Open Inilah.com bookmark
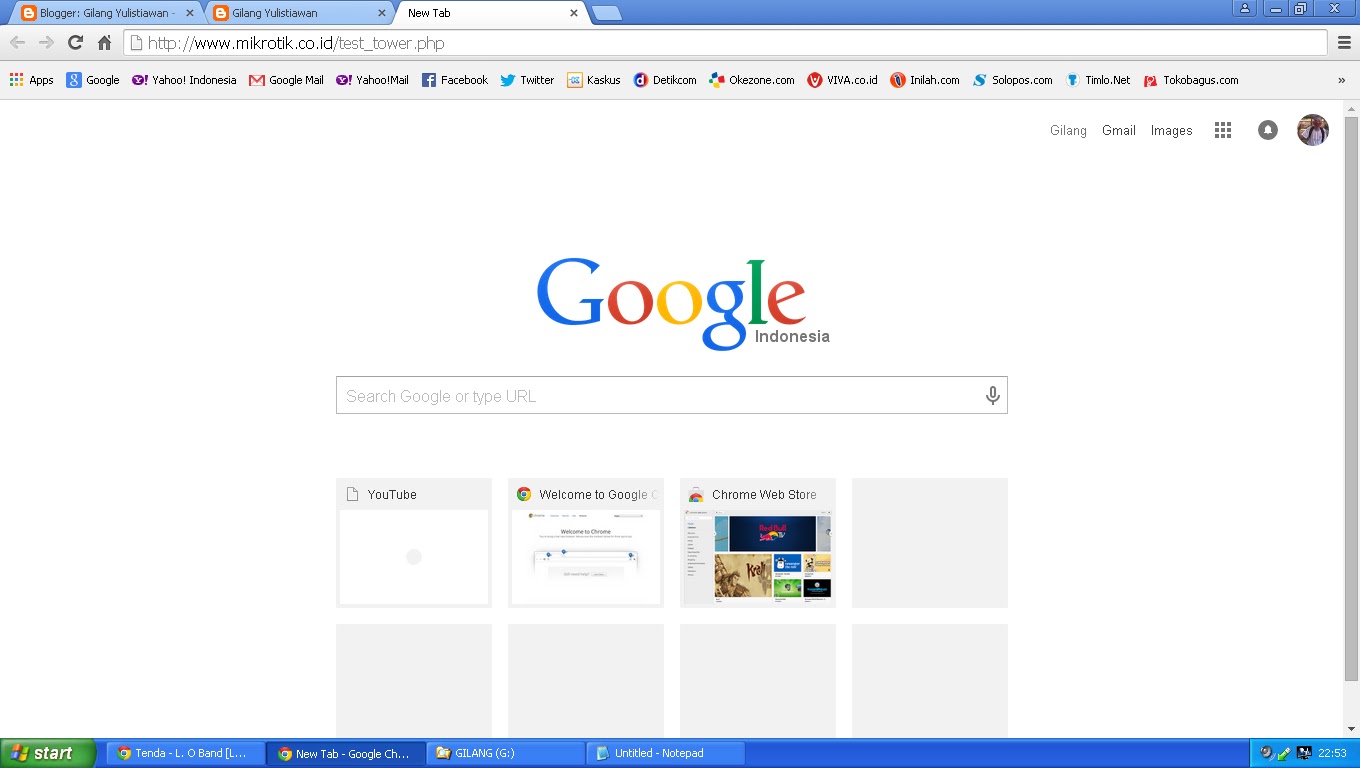This screenshot has width=1360, height=768. pyautogui.click(x=925, y=80)
